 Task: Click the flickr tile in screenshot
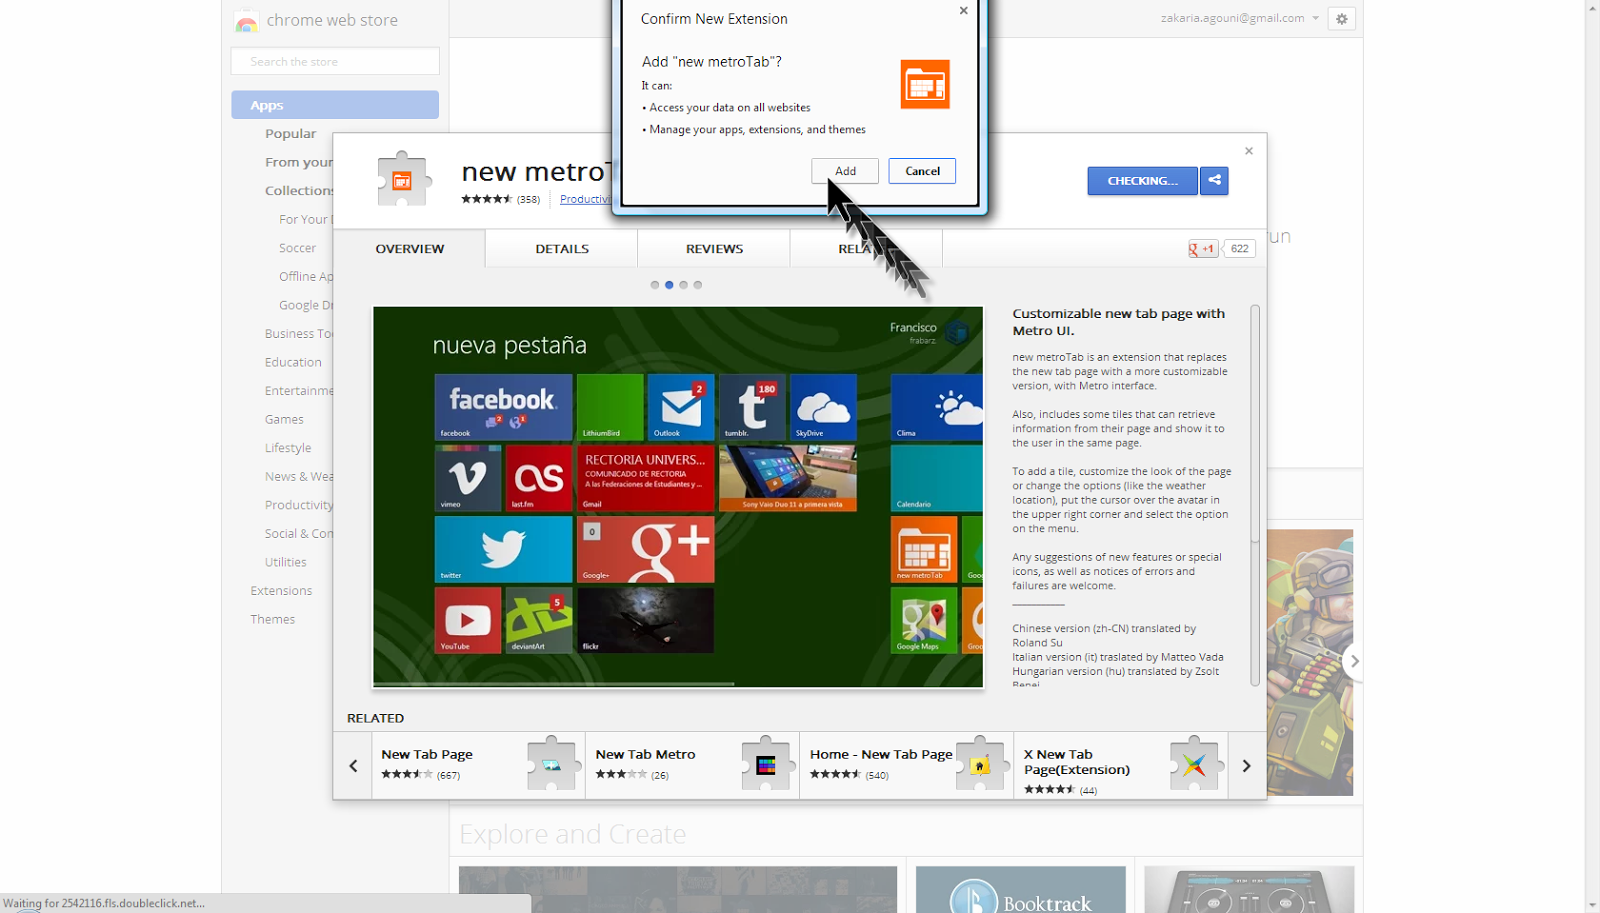pos(646,620)
